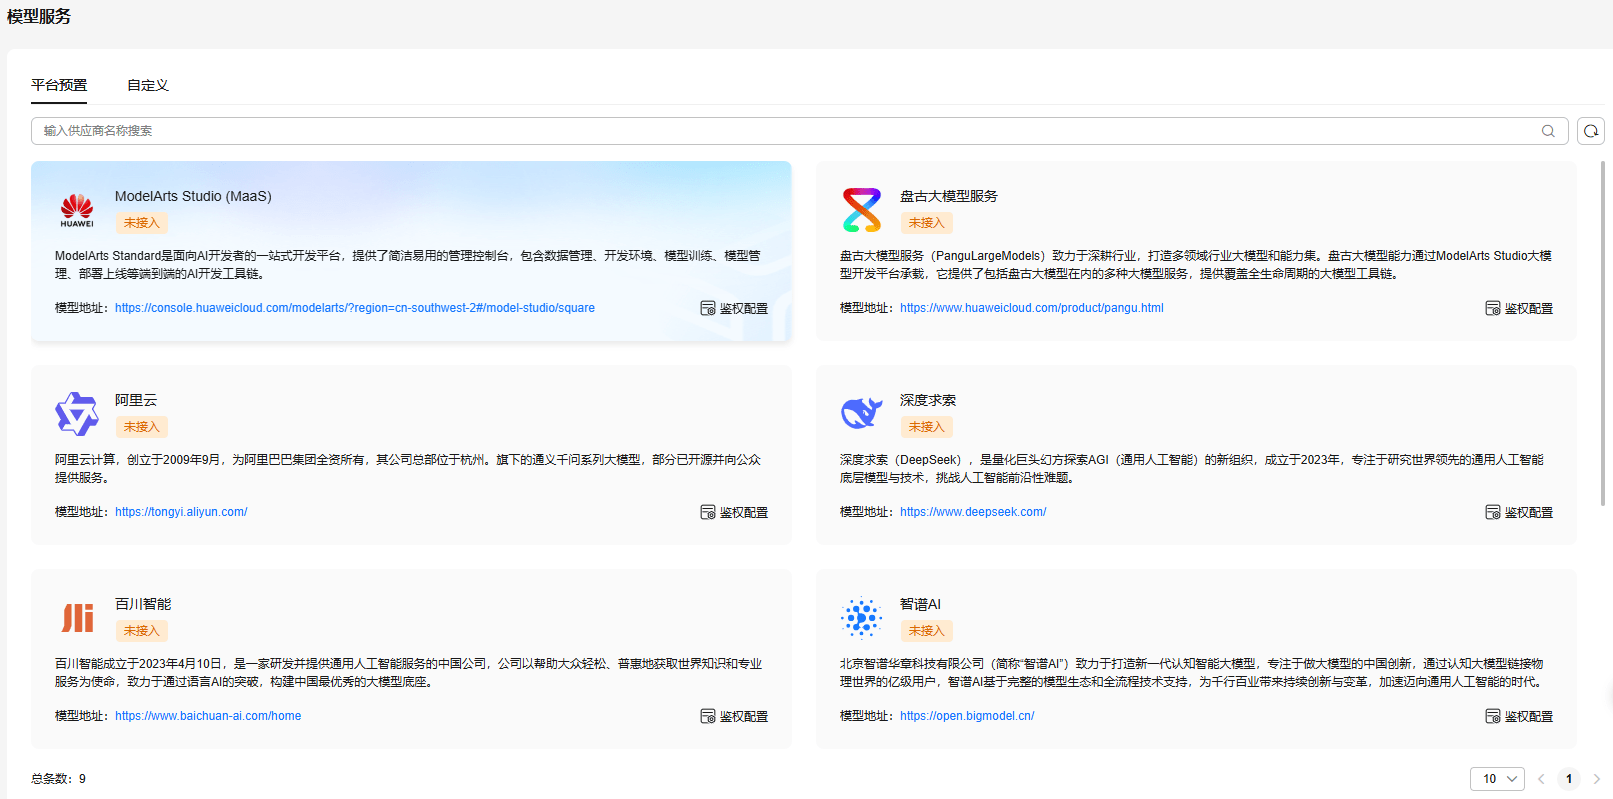This screenshot has height=799, width=1613.
Task: Click the Pangu large model service logo
Action: point(861,210)
